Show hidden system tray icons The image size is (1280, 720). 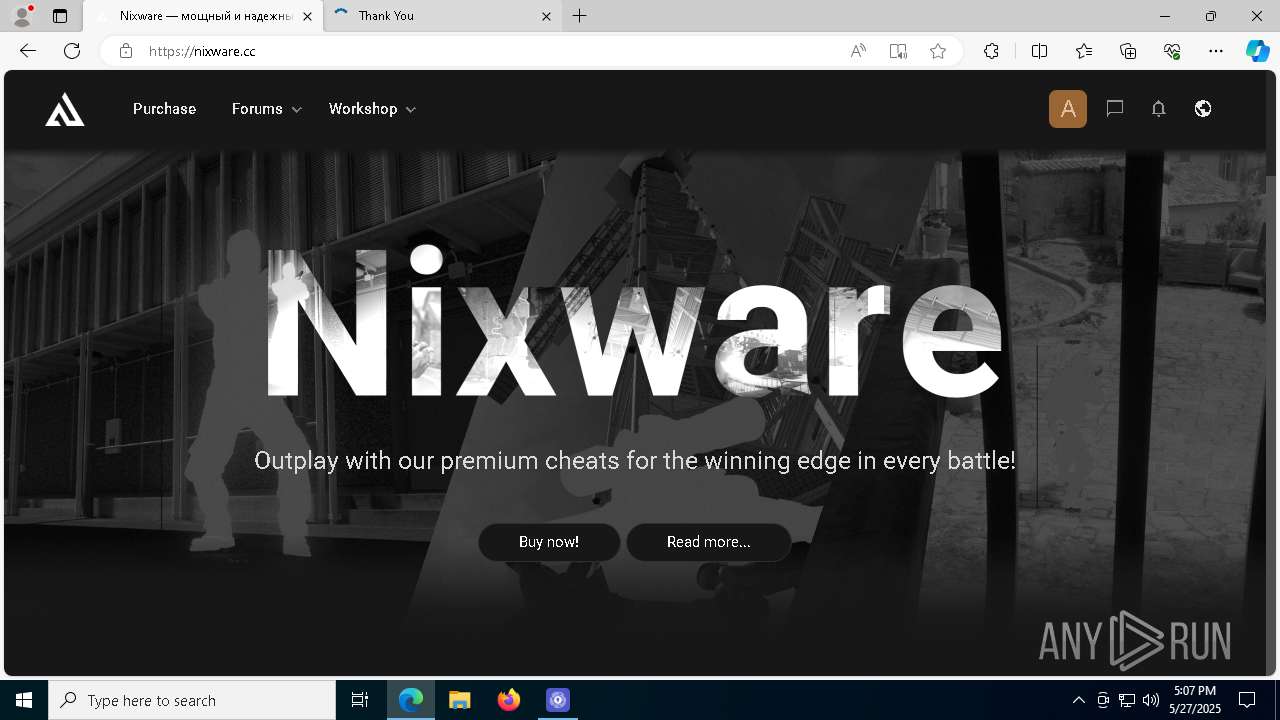pyautogui.click(x=1078, y=700)
